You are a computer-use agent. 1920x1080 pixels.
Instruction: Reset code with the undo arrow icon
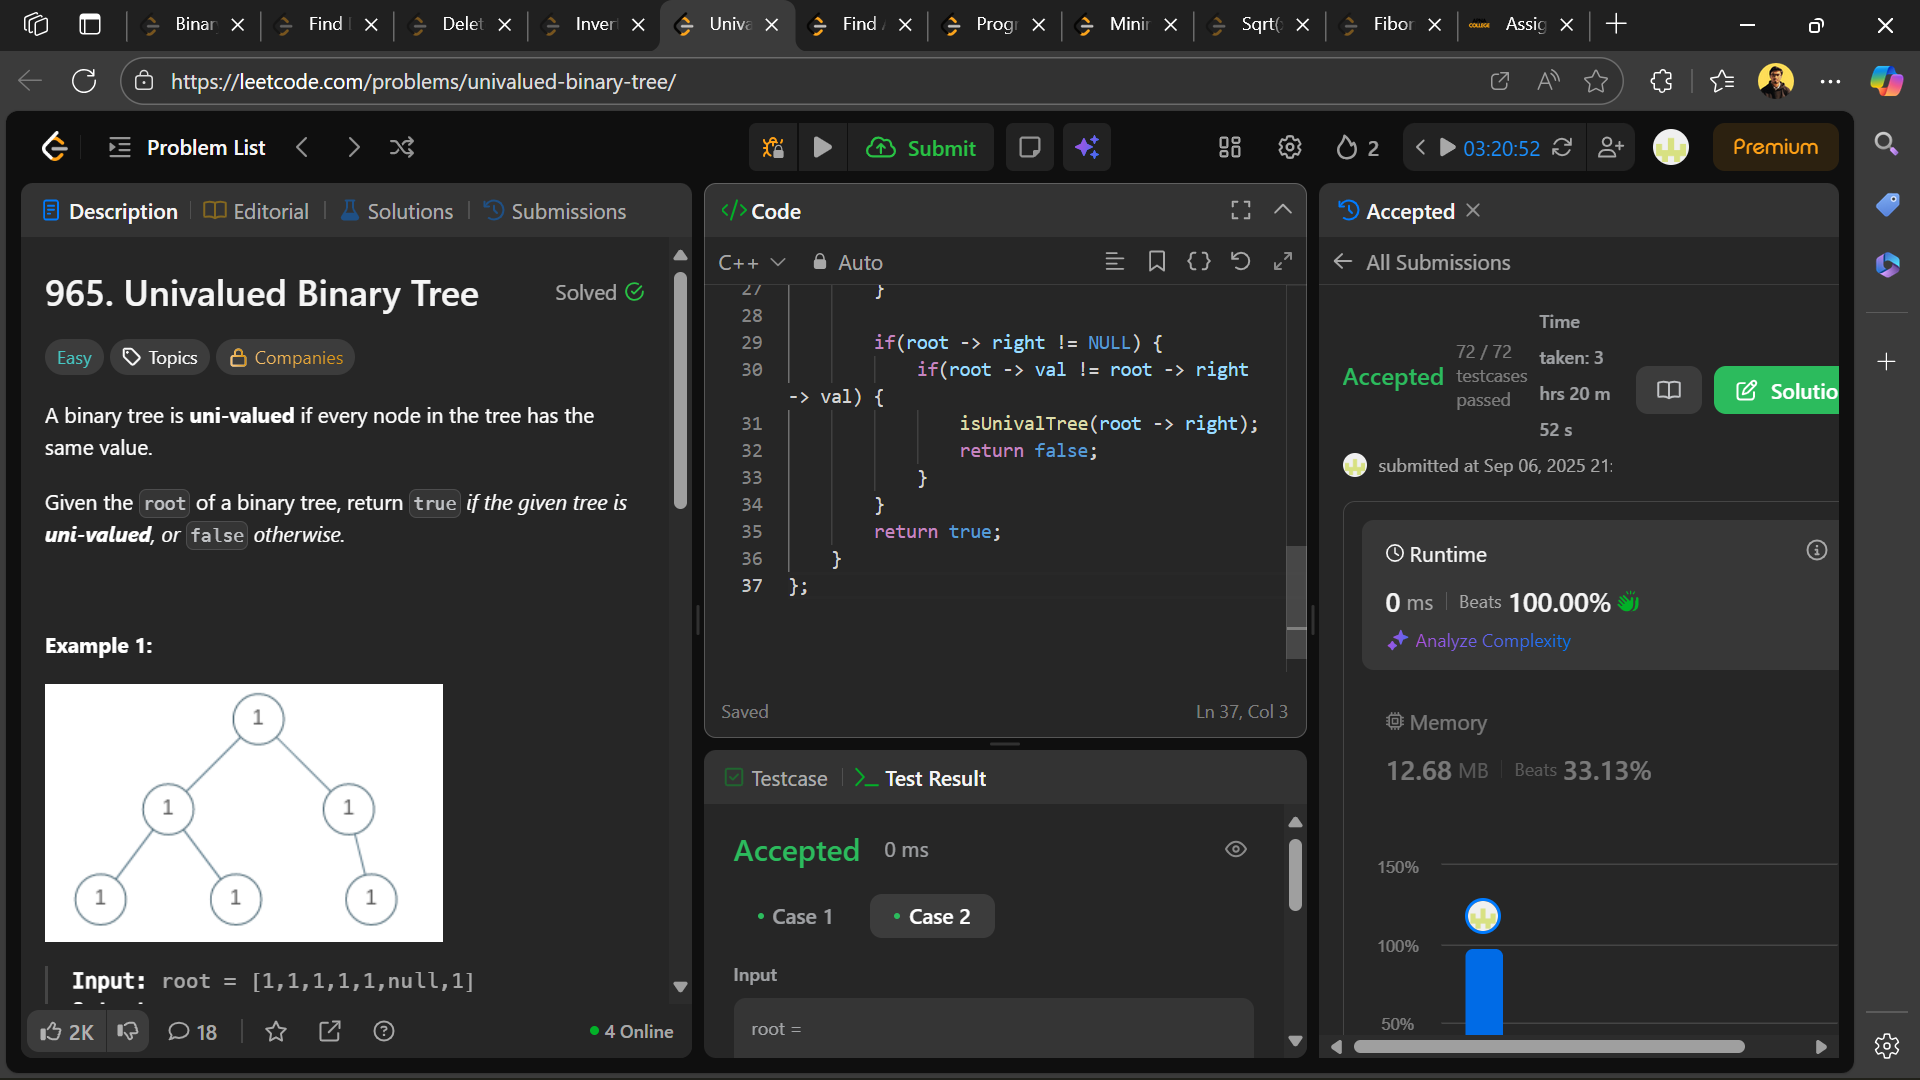click(1240, 262)
